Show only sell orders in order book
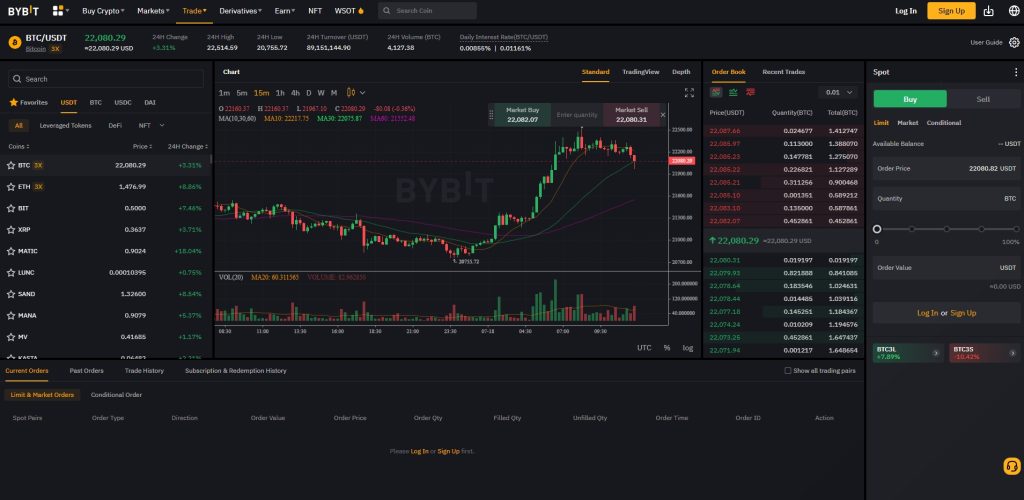This screenshot has width=1024, height=500. click(x=750, y=92)
